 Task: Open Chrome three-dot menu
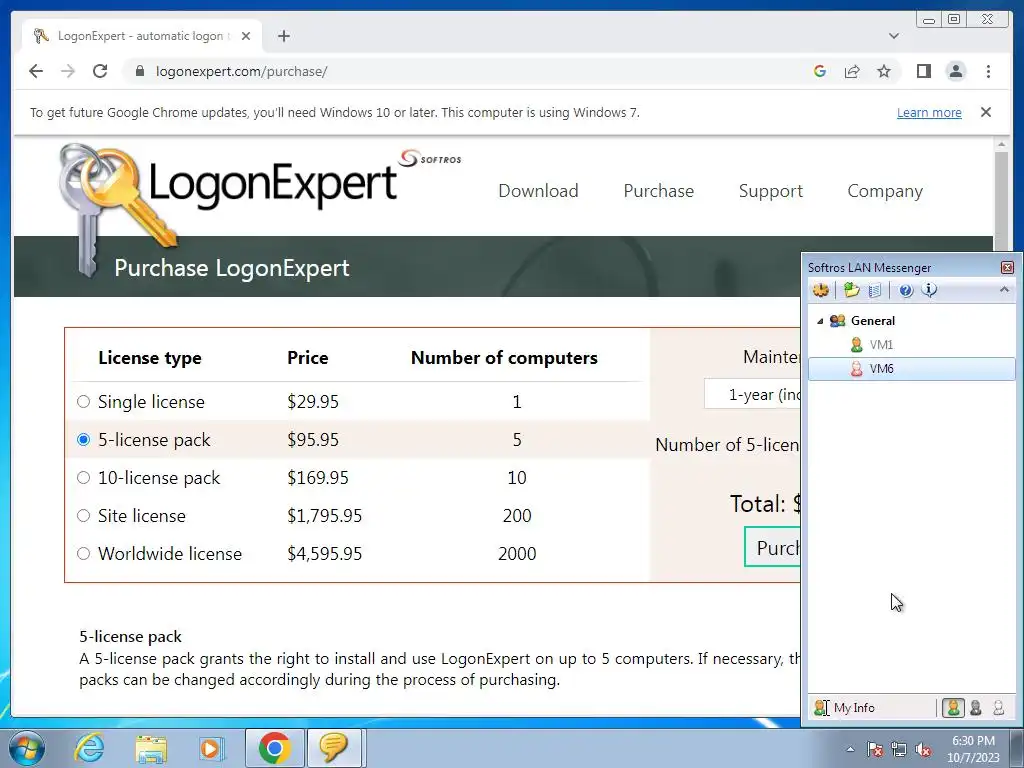988,71
